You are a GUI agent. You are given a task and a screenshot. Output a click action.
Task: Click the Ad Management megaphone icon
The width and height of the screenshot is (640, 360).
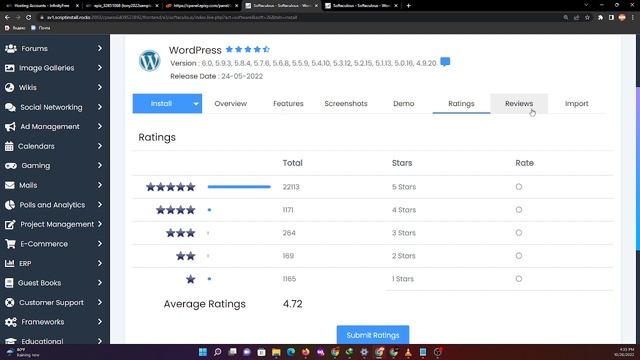click(10, 127)
